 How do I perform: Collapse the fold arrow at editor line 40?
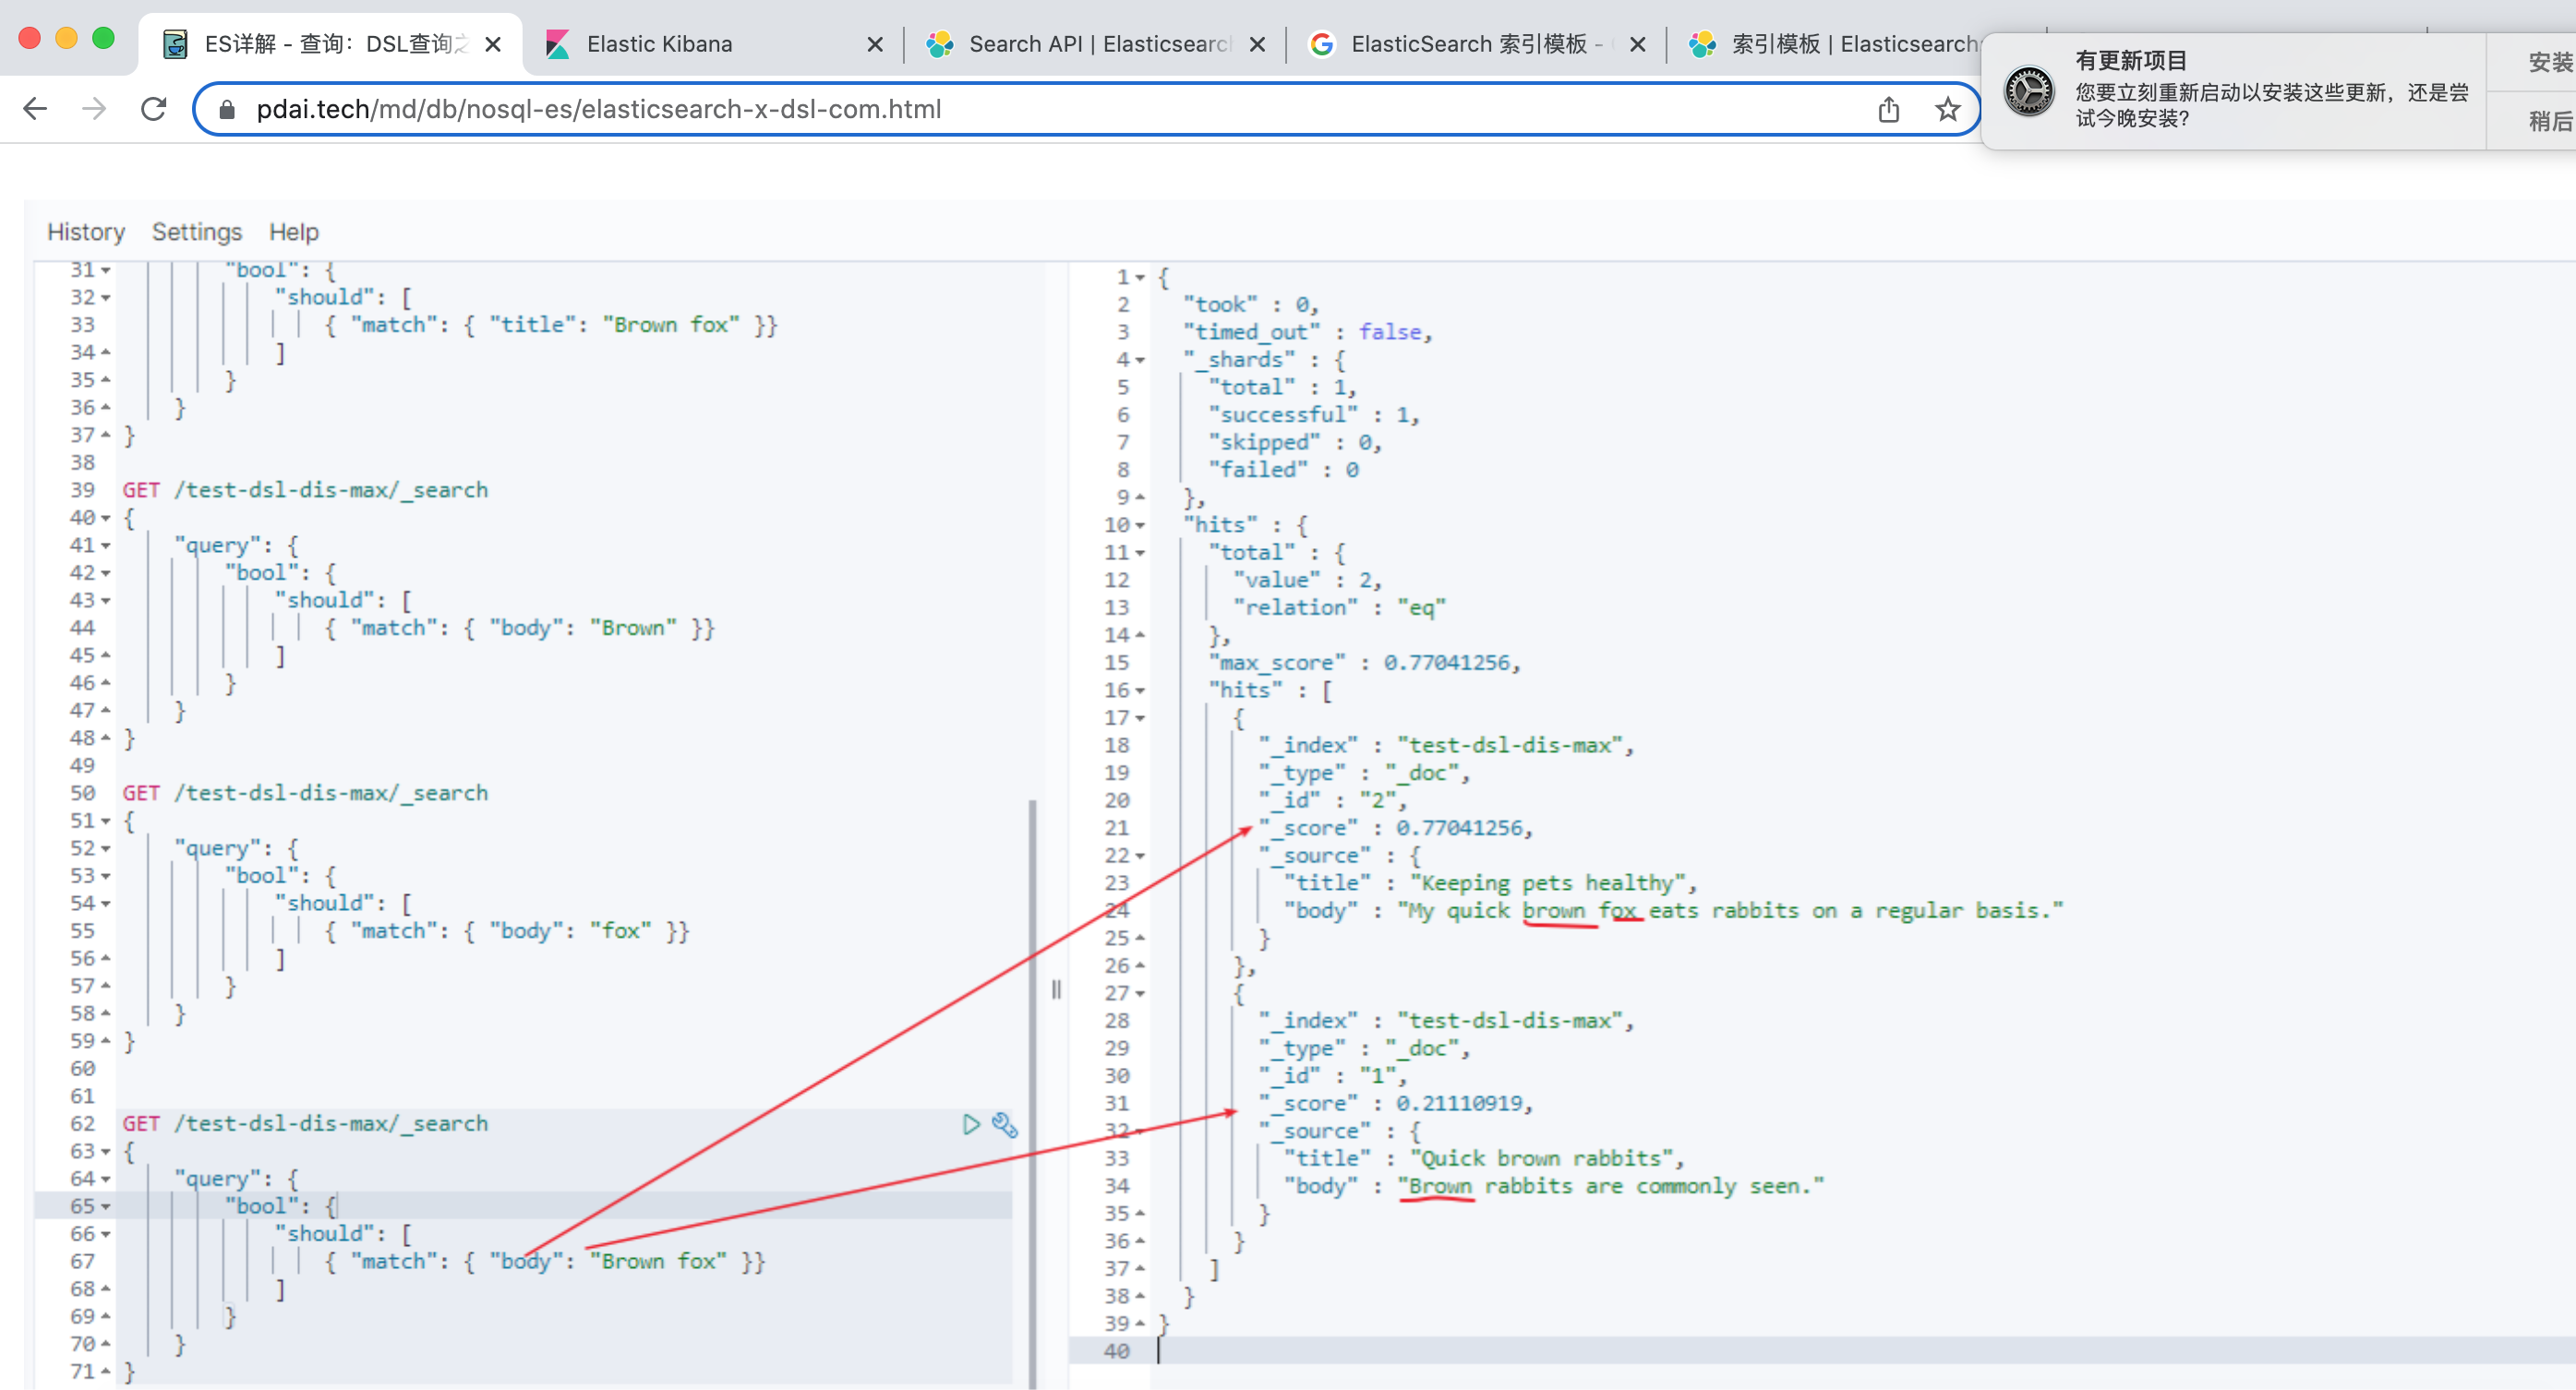(x=106, y=518)
